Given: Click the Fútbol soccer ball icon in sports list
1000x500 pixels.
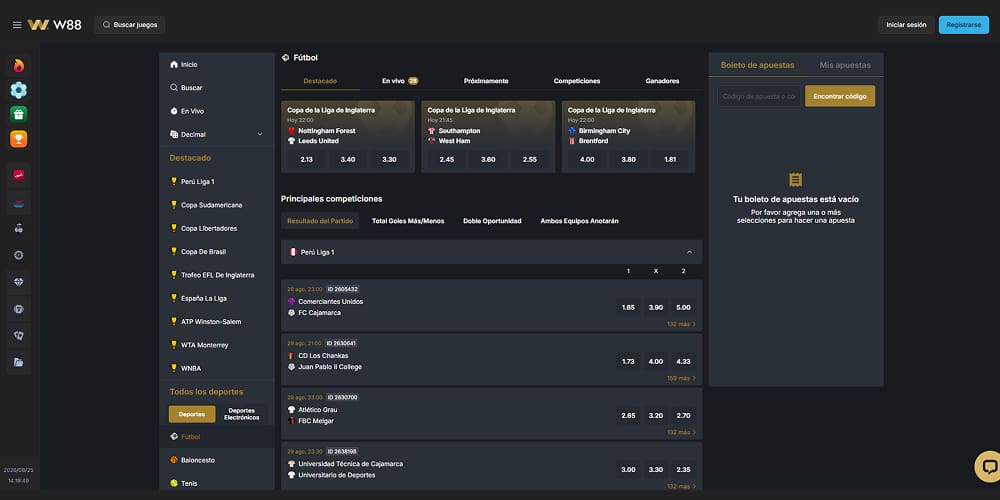Looking at the screenshot, I should click(x=173, y=437).
